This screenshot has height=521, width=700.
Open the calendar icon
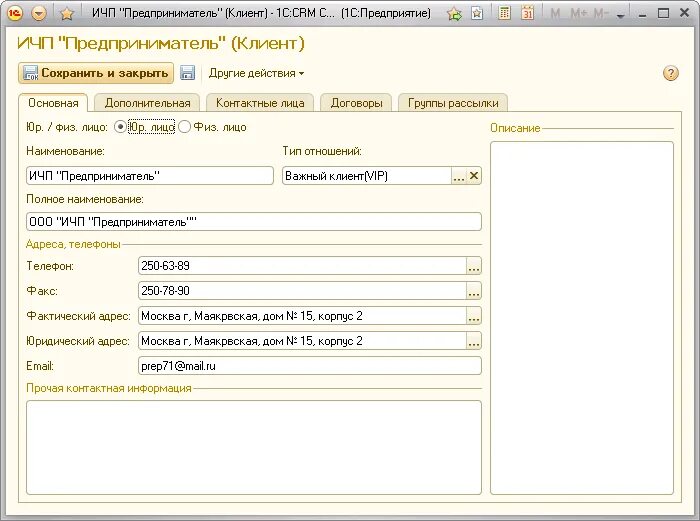point(527,13)
